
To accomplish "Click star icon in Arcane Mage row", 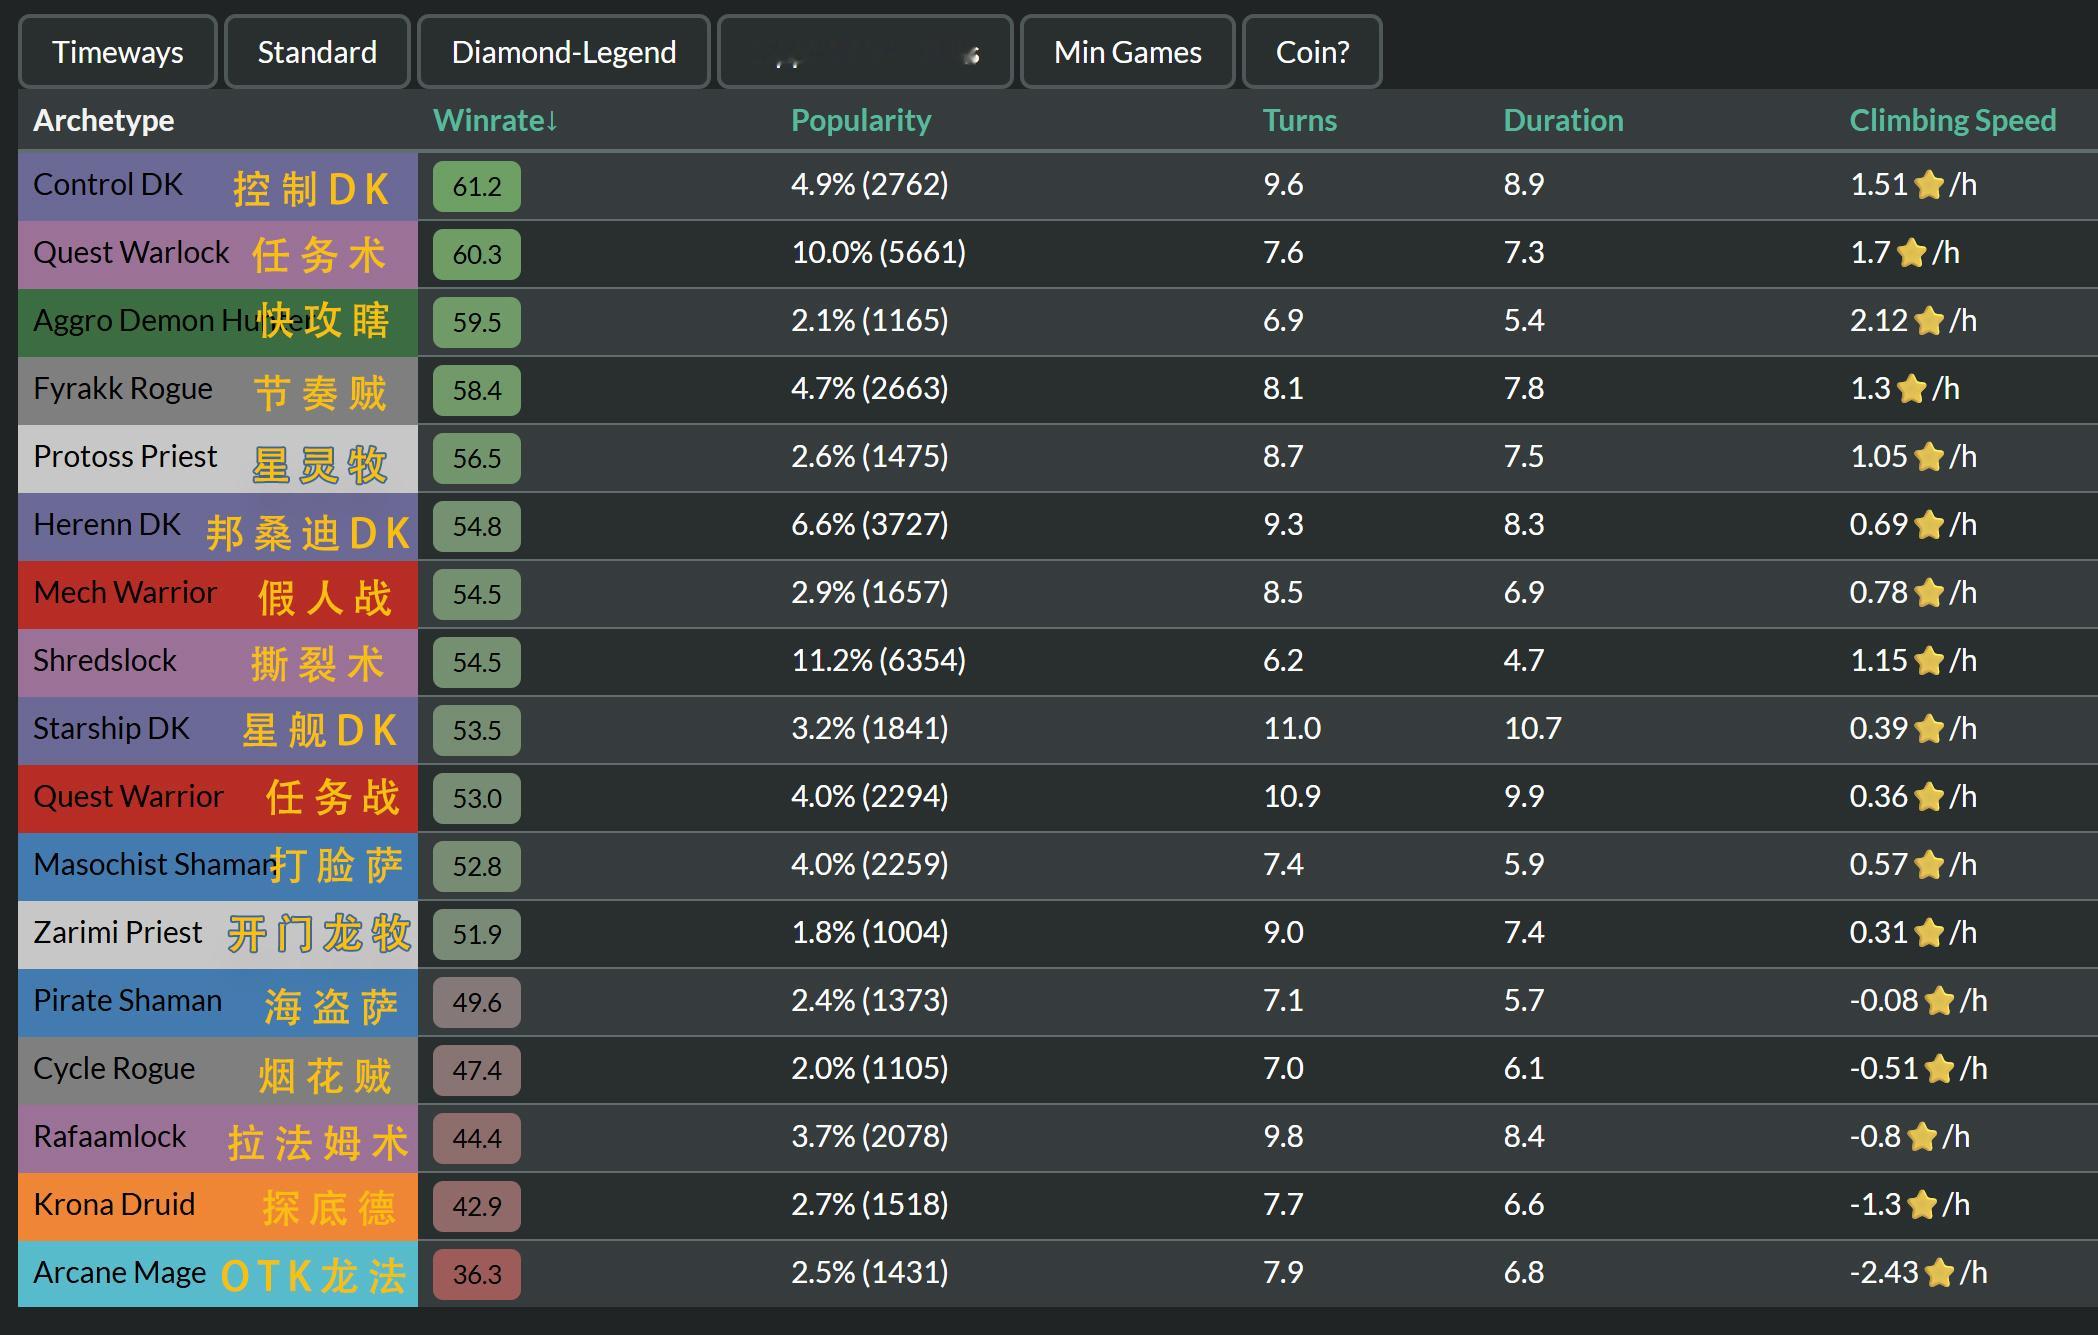I will click(x=1939, y=1273).
